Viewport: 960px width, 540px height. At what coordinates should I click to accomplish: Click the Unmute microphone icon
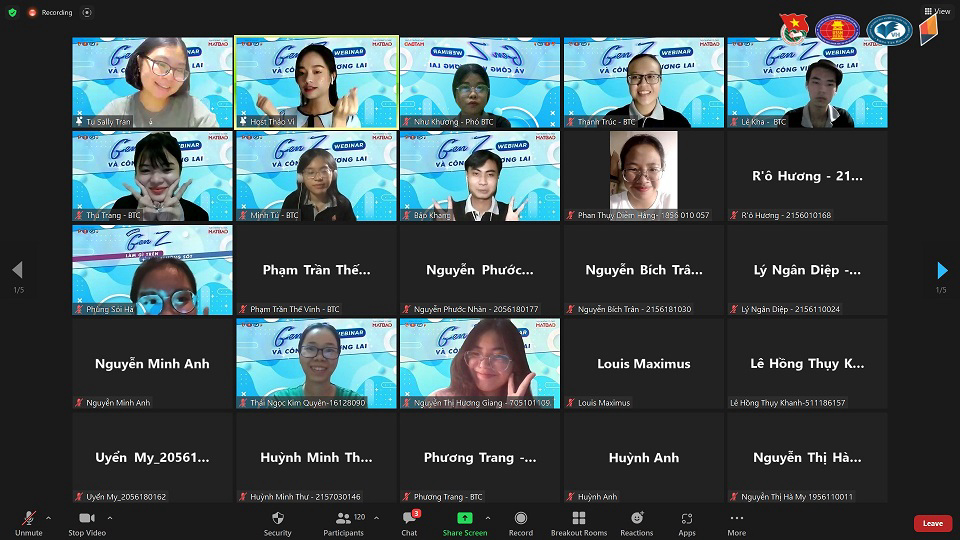click(28, 519)
